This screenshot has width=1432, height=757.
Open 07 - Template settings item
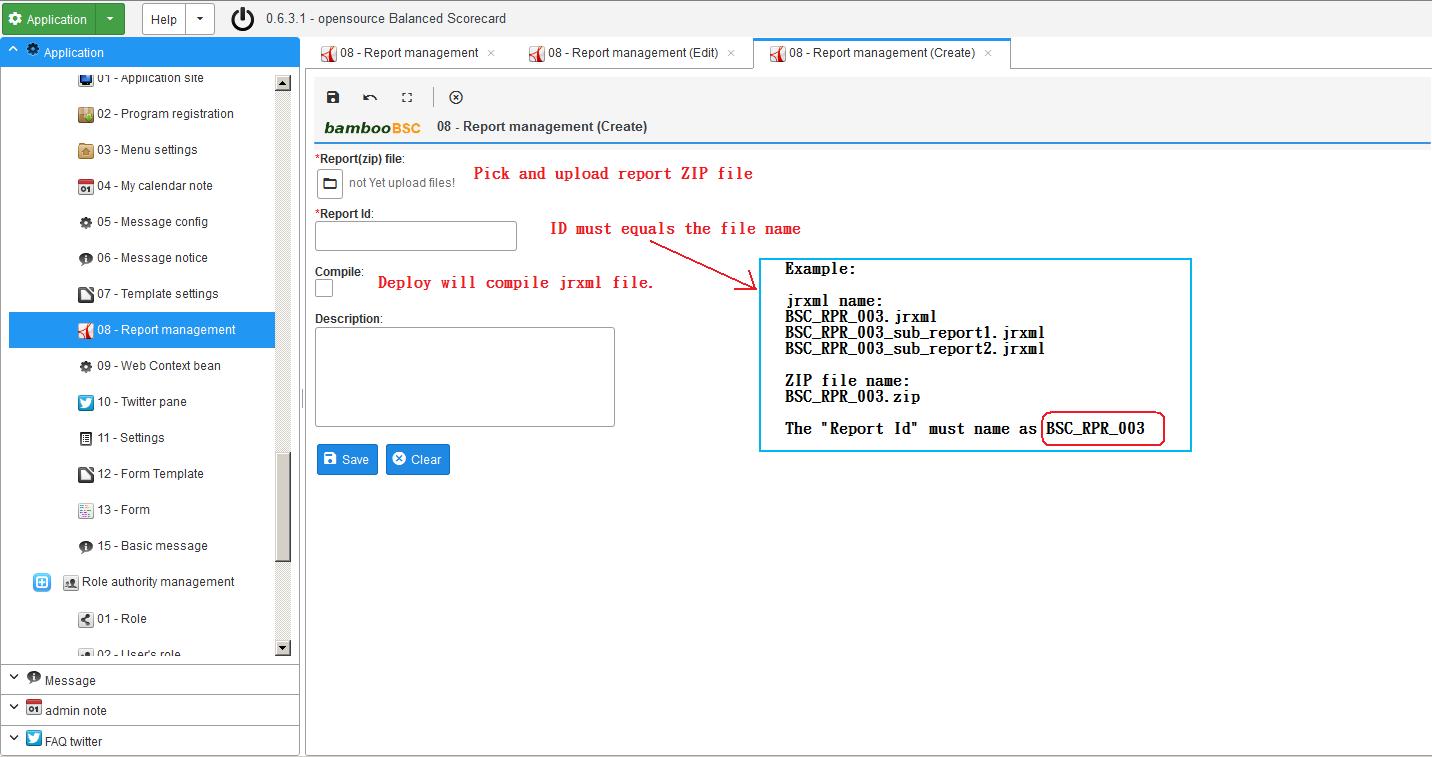click(x=148, y=294)
